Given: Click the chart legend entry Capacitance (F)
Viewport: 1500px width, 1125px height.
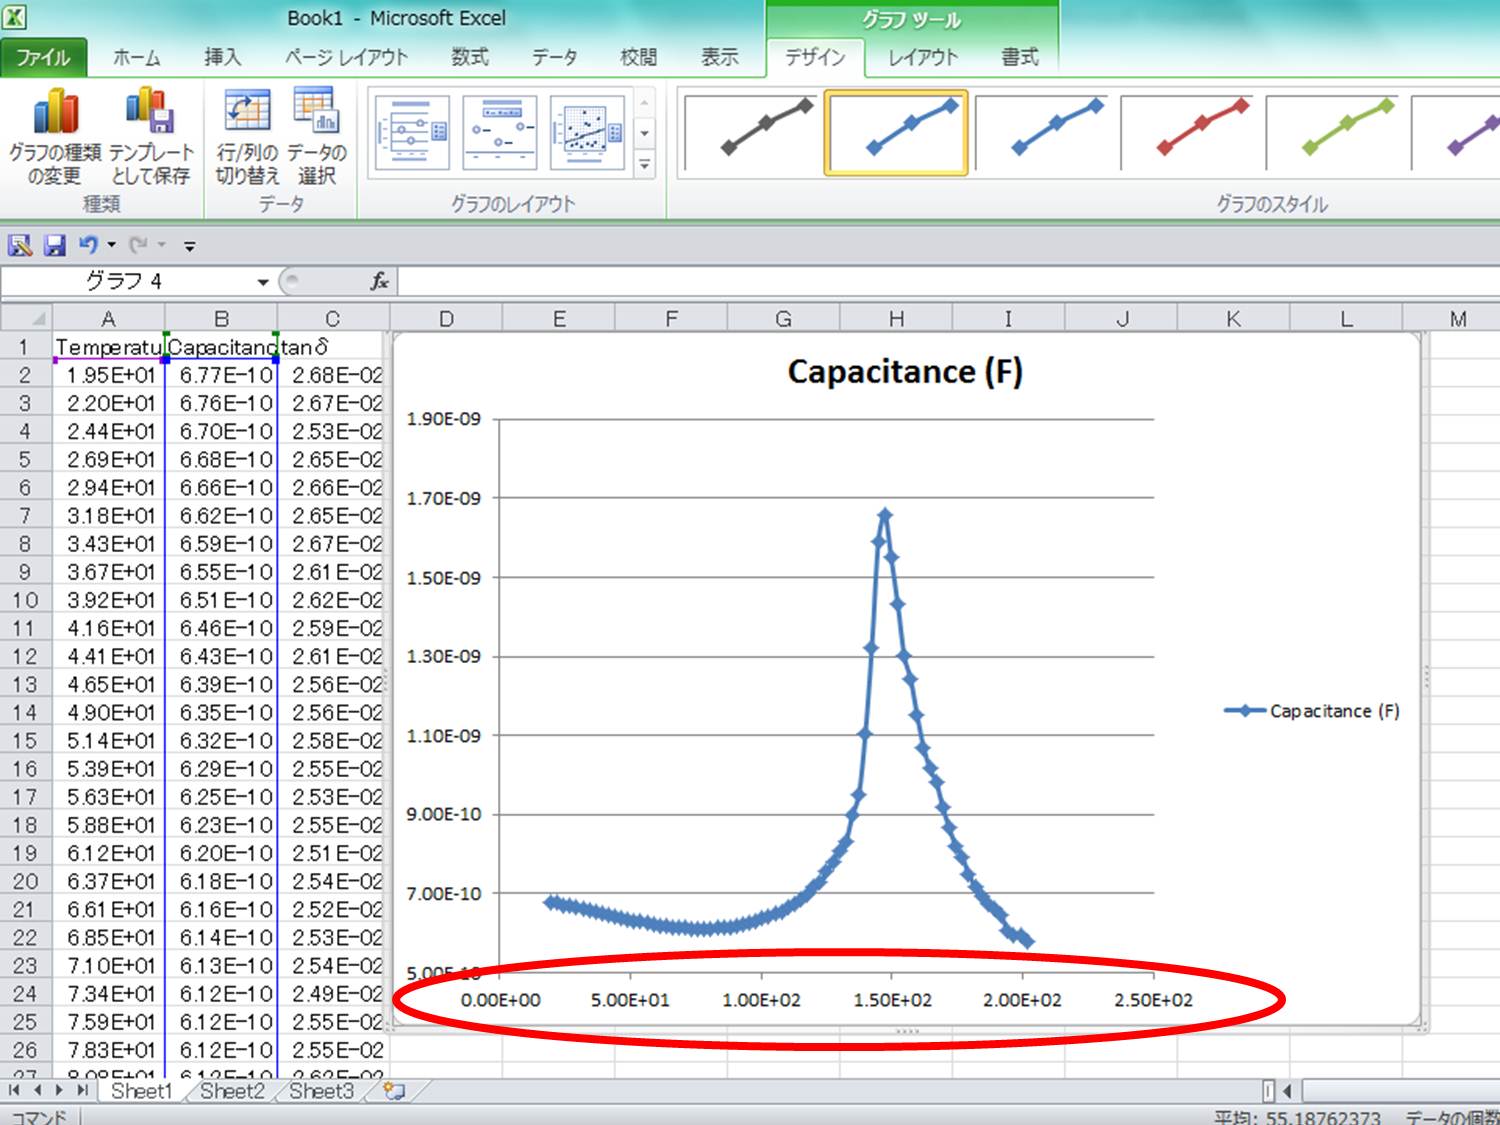Looking at the screenshot, I should (x=1312, y=711).
